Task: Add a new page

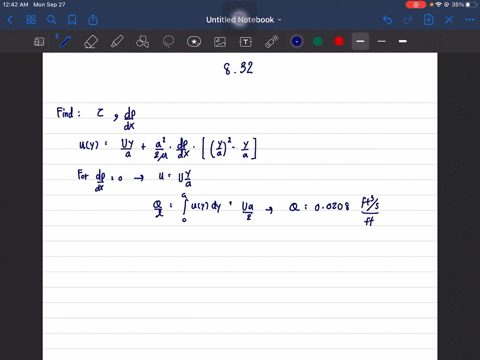Action: coord(429,20)
